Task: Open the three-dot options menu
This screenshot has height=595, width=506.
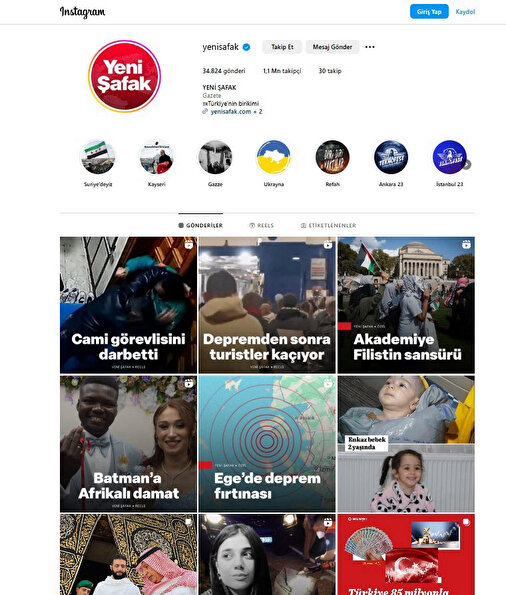Action: [370, 47]
